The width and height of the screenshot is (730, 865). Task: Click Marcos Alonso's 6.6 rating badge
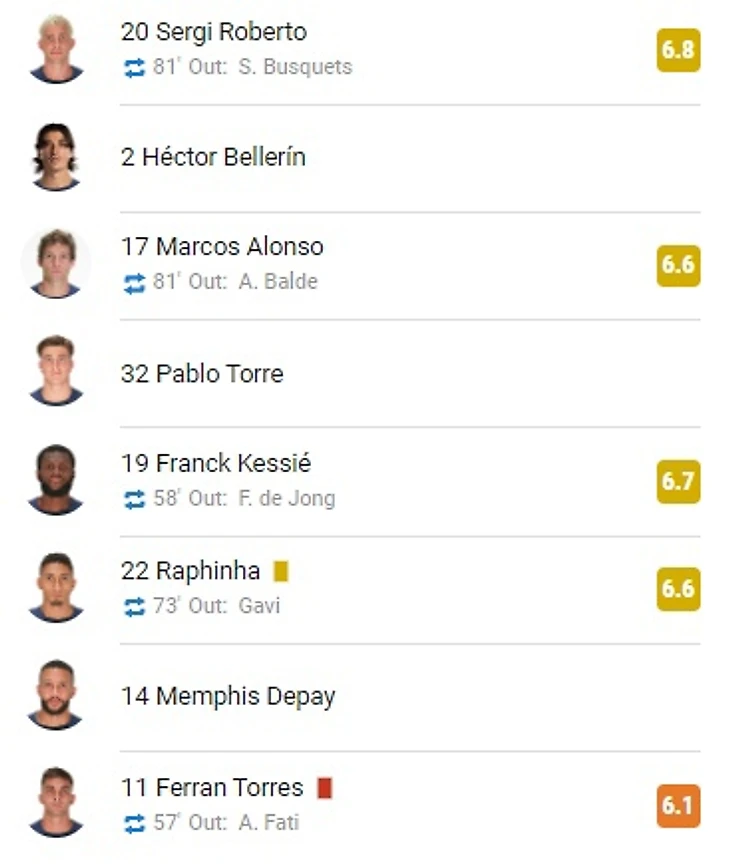[x=678, y=266]
